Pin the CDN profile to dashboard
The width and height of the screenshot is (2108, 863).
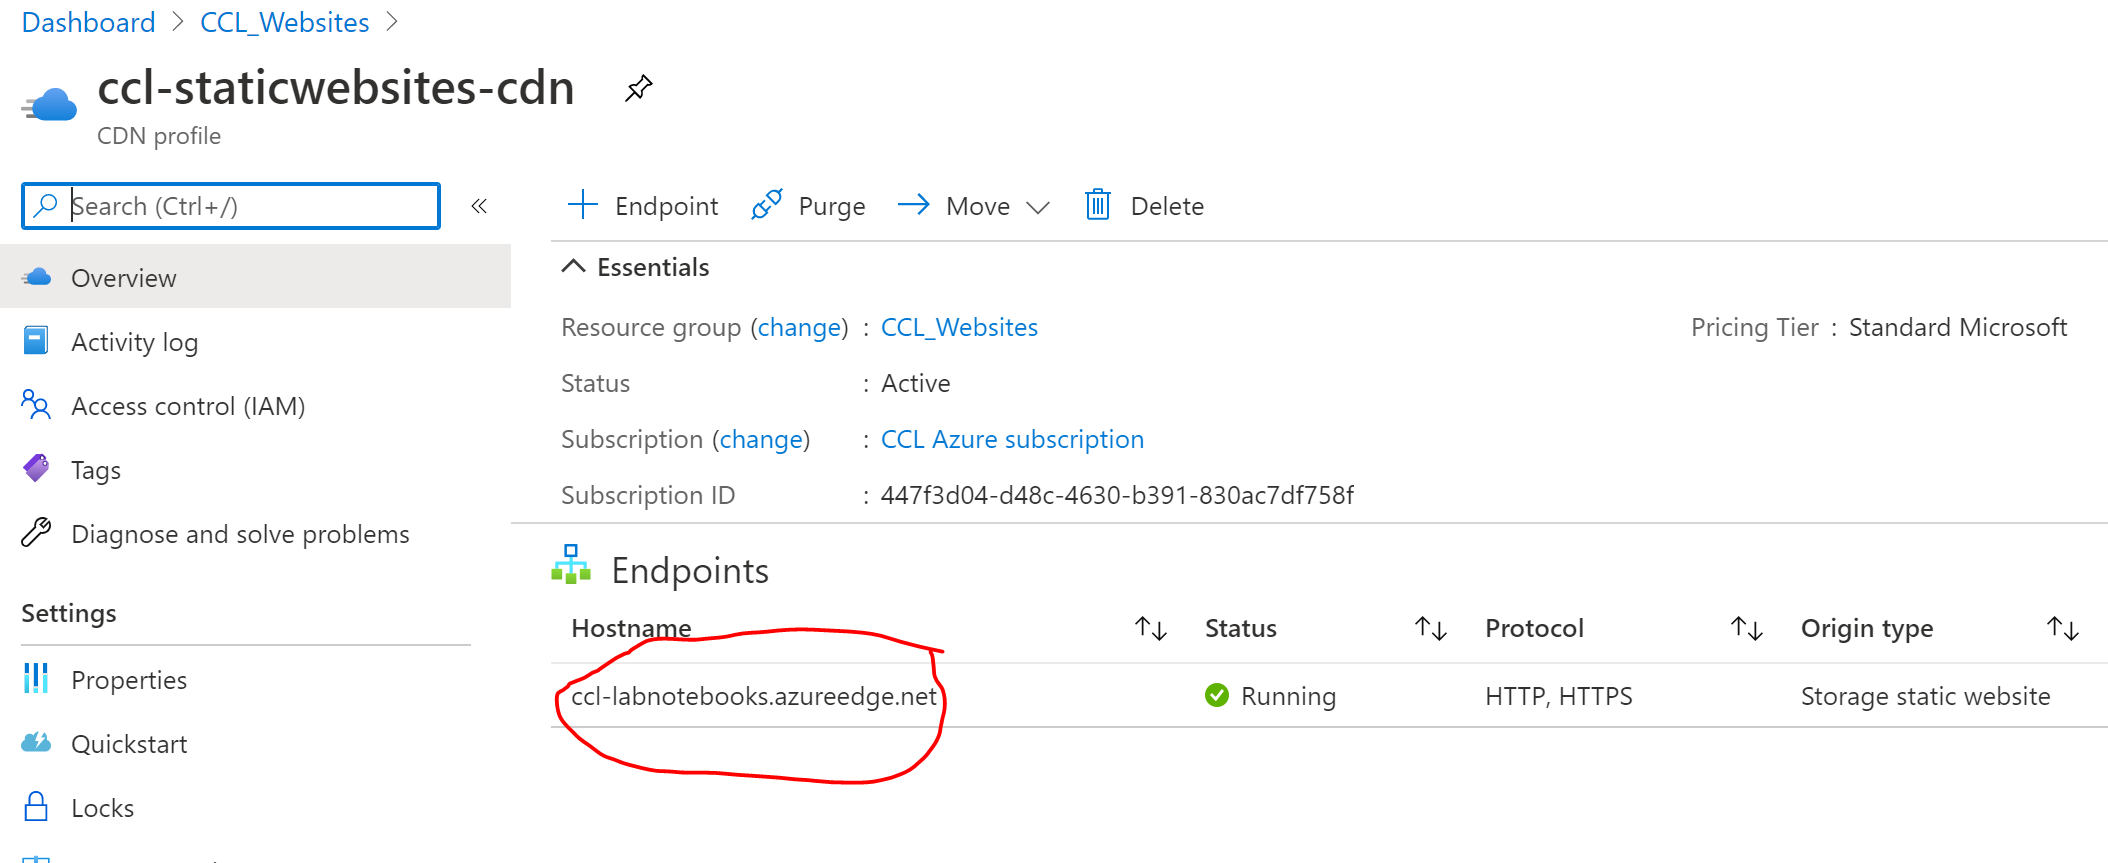click(x=638, y=88)
